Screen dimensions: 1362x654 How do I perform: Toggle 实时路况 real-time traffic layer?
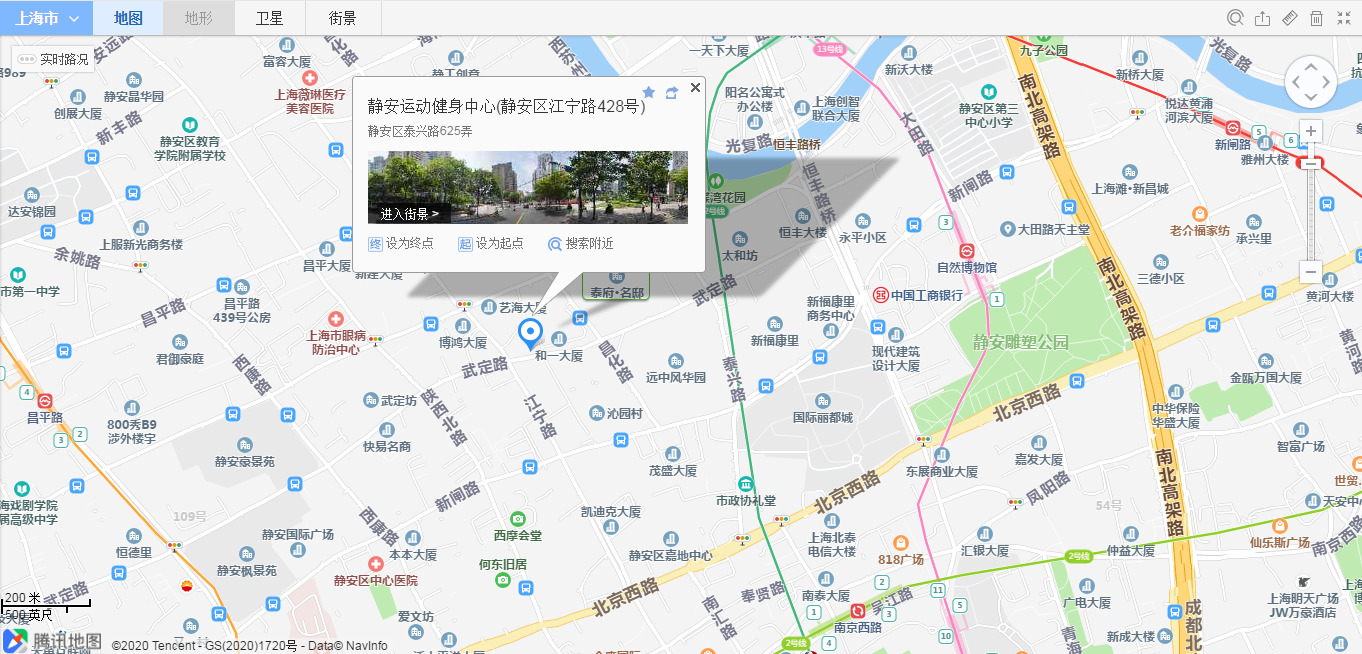(54, 59)
